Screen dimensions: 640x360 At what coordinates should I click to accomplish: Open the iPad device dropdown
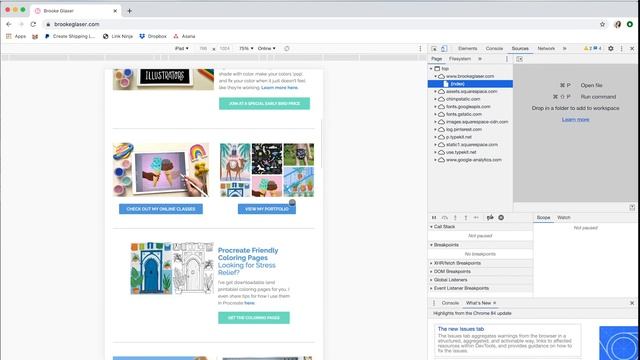(182, 48)
